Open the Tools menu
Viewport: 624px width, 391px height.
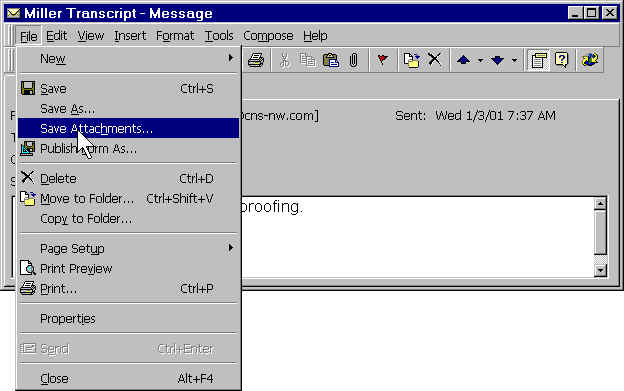pyautogui.click(x=219, y=36)
